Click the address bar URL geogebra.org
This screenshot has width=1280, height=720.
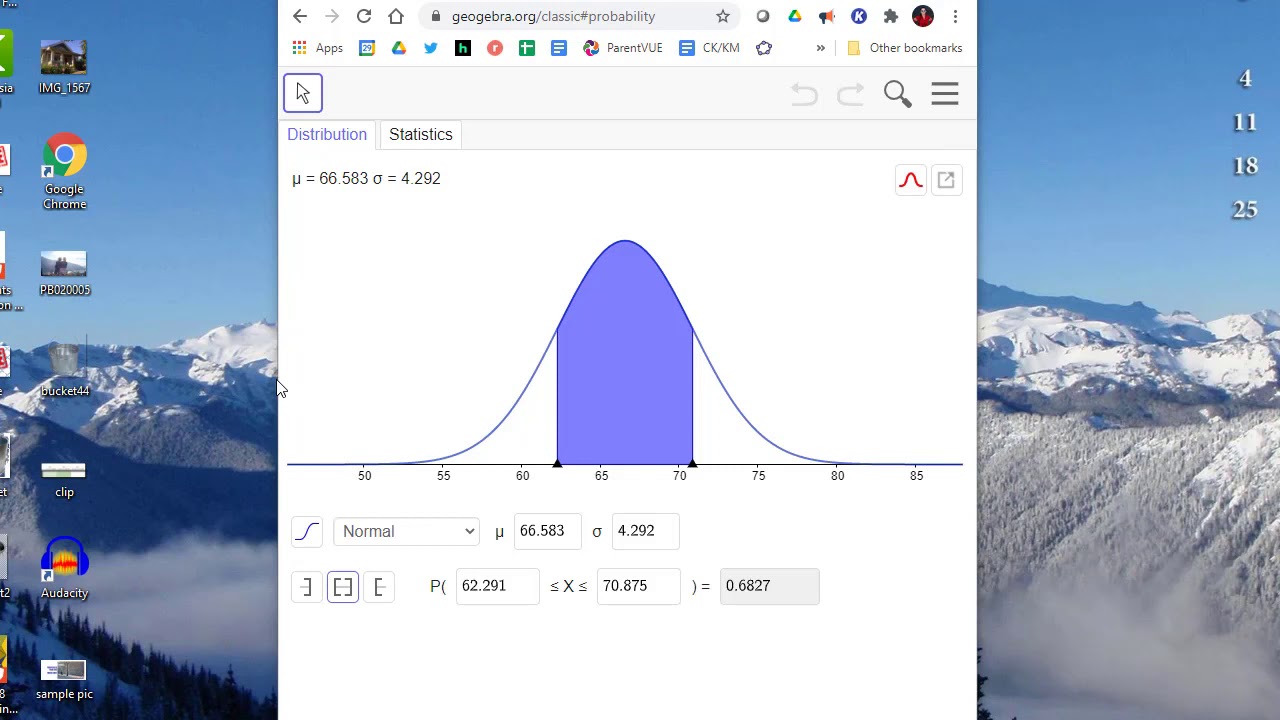(x=553, y=16)
